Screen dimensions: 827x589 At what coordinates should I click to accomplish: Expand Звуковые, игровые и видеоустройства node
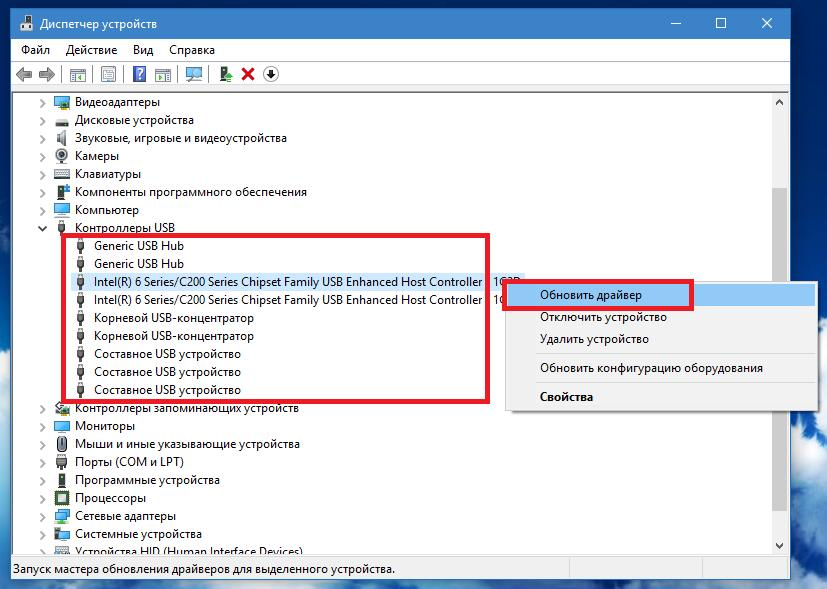coord(42,139)
